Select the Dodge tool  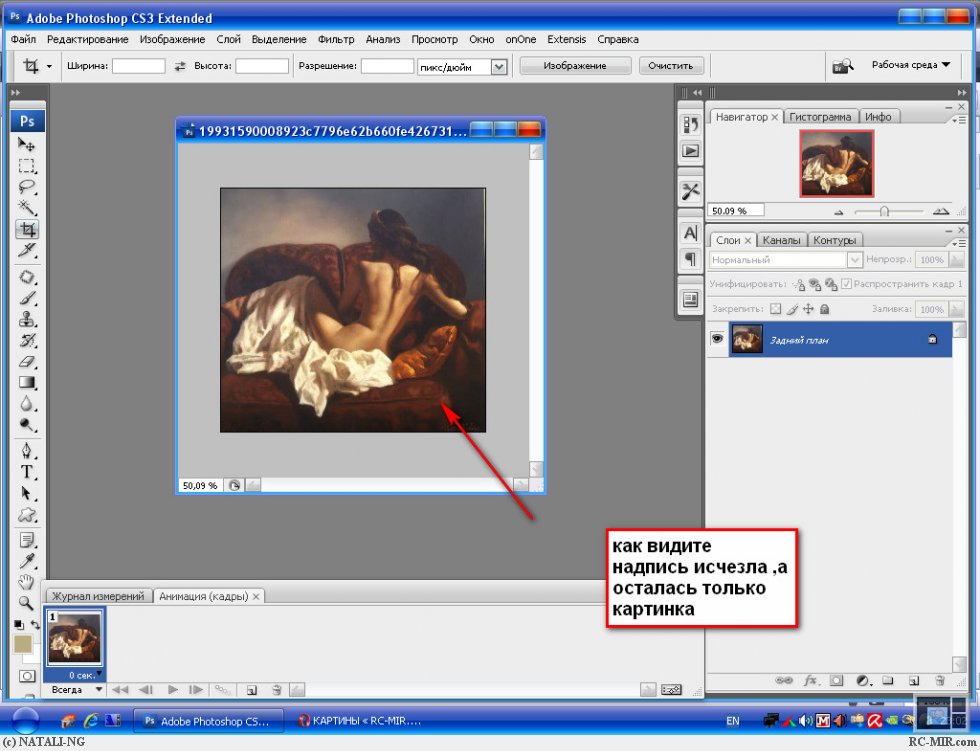pos(26,425)
